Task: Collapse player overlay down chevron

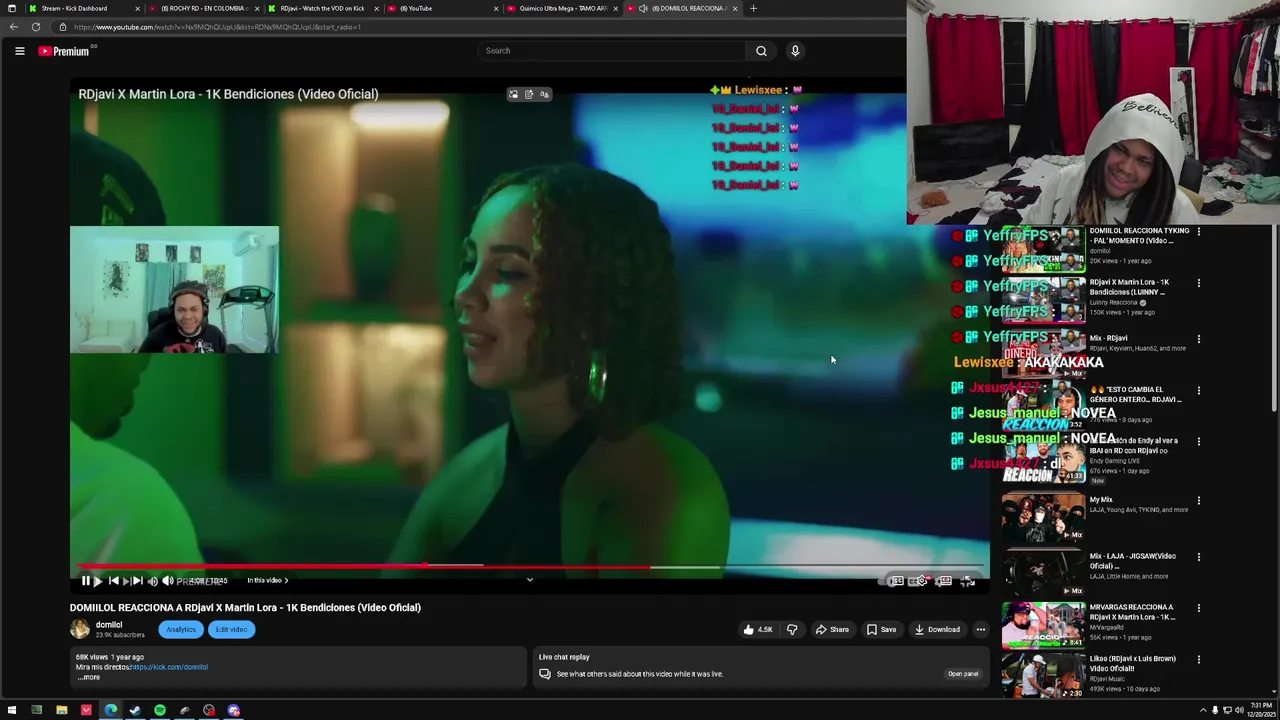Action: (x=530, y=580)
